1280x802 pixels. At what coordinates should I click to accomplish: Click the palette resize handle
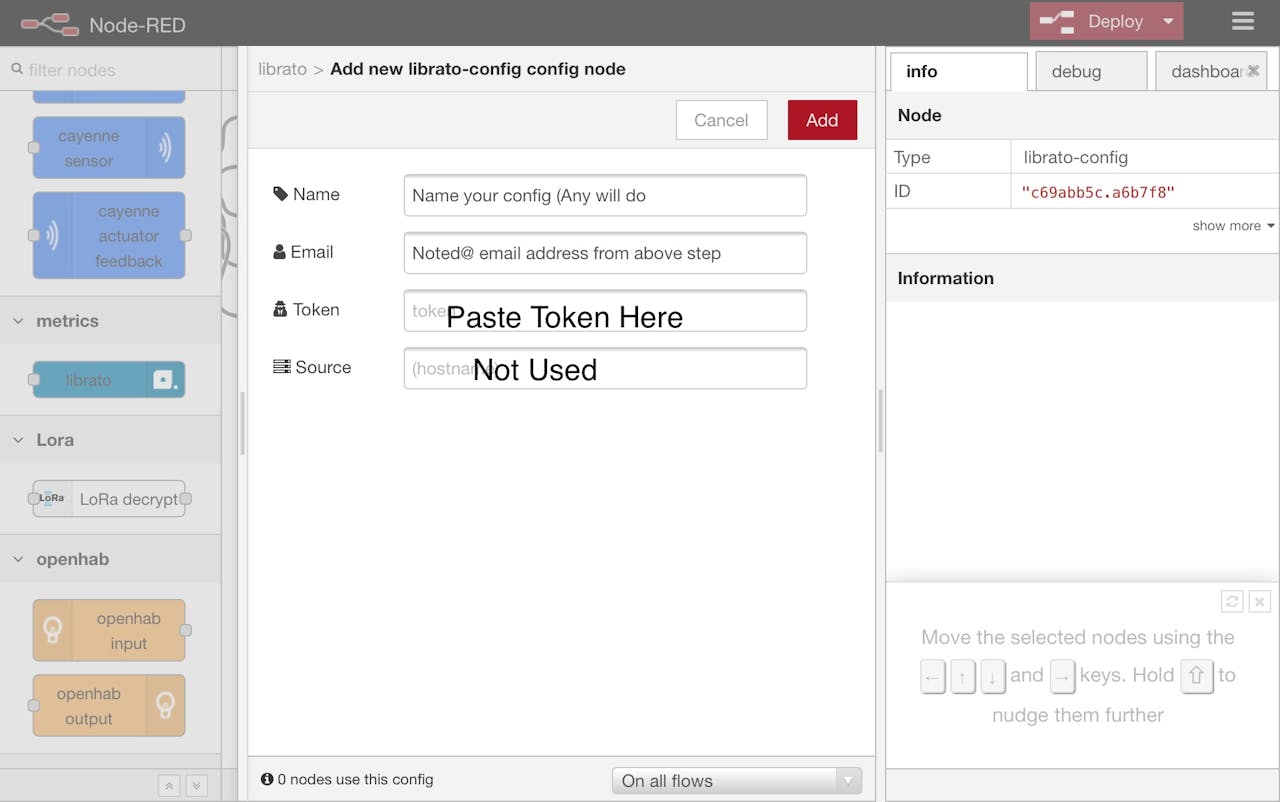pos(242,424)
